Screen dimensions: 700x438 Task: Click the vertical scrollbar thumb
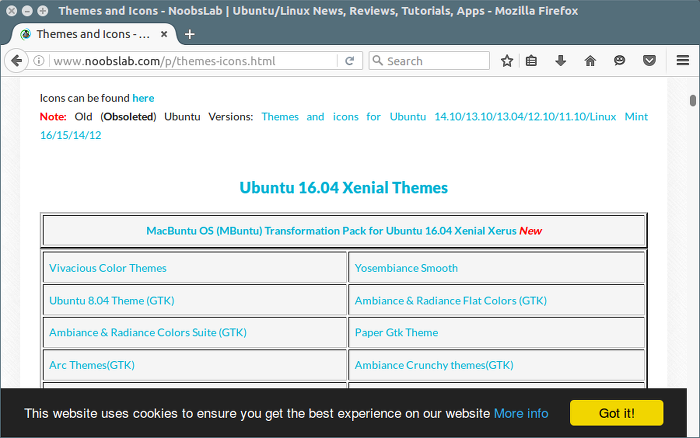pos(693,100)
